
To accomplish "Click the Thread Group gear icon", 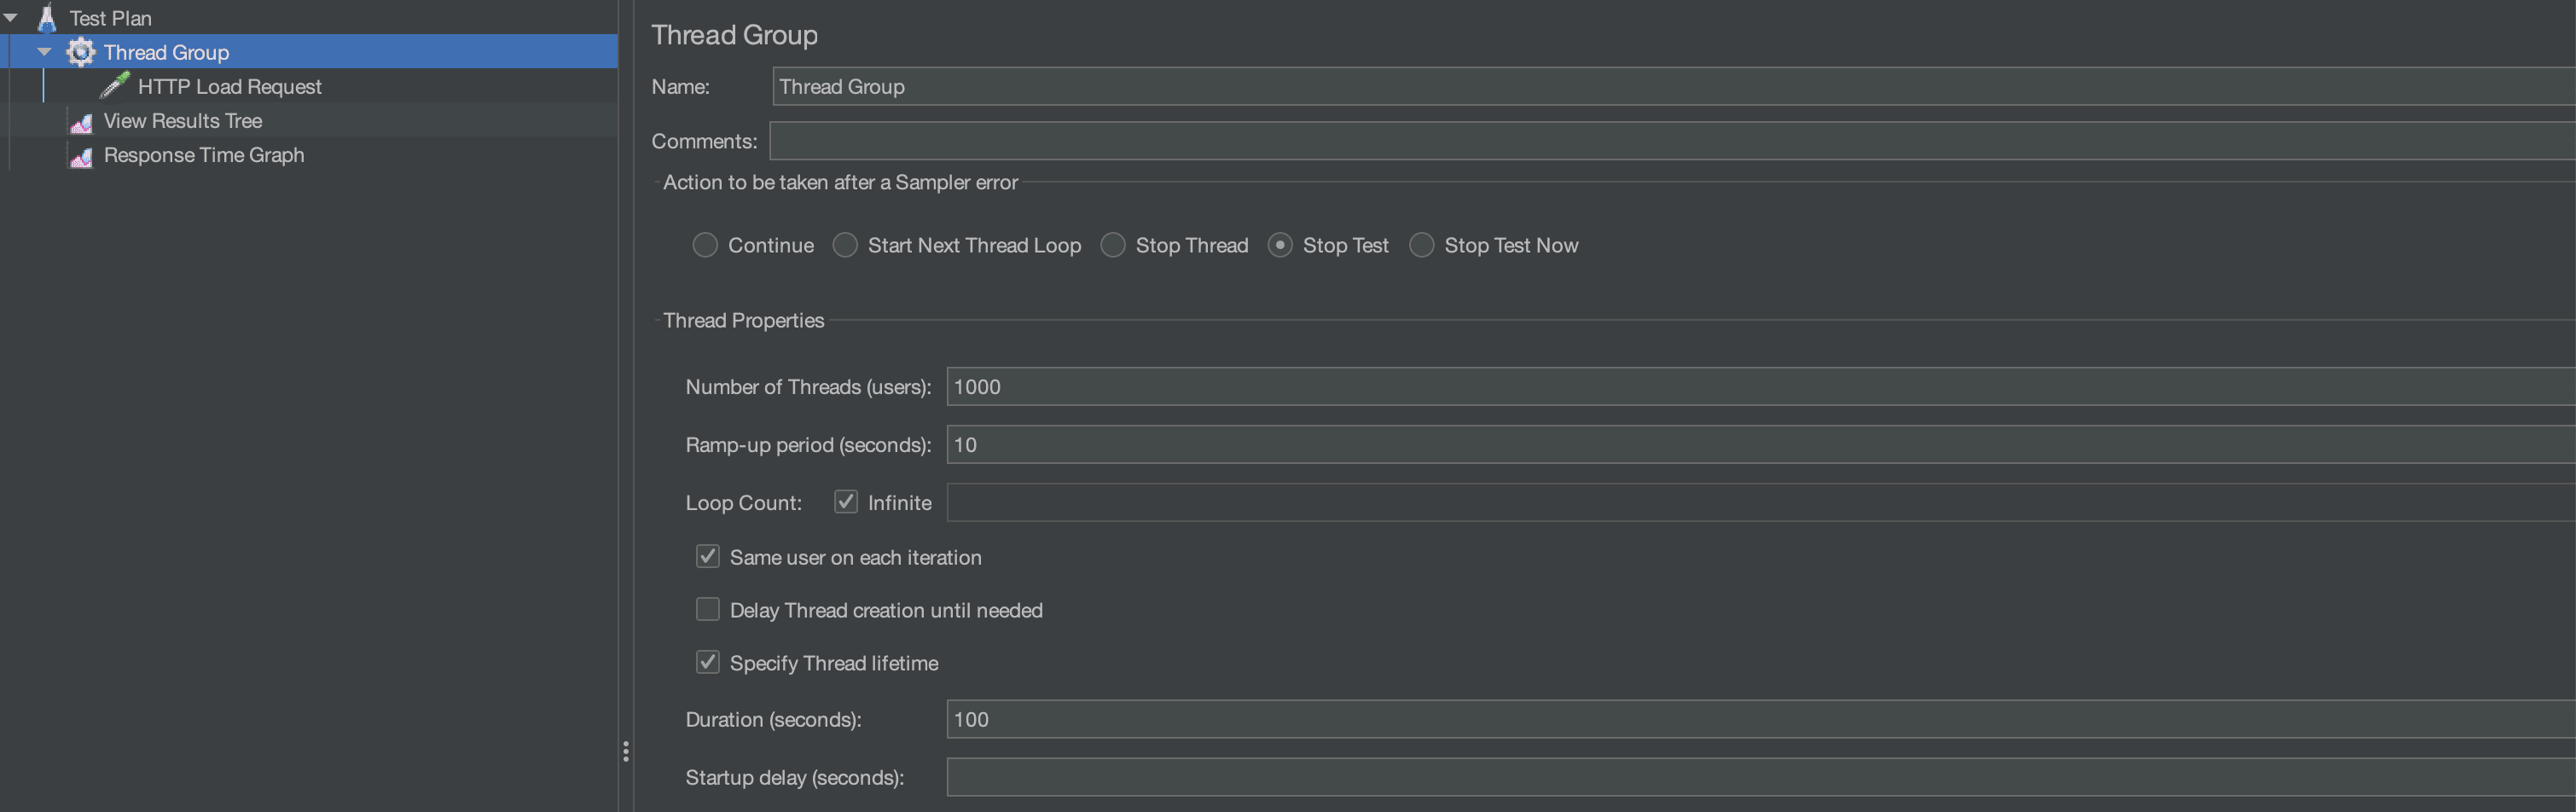I will pos(80,52).
